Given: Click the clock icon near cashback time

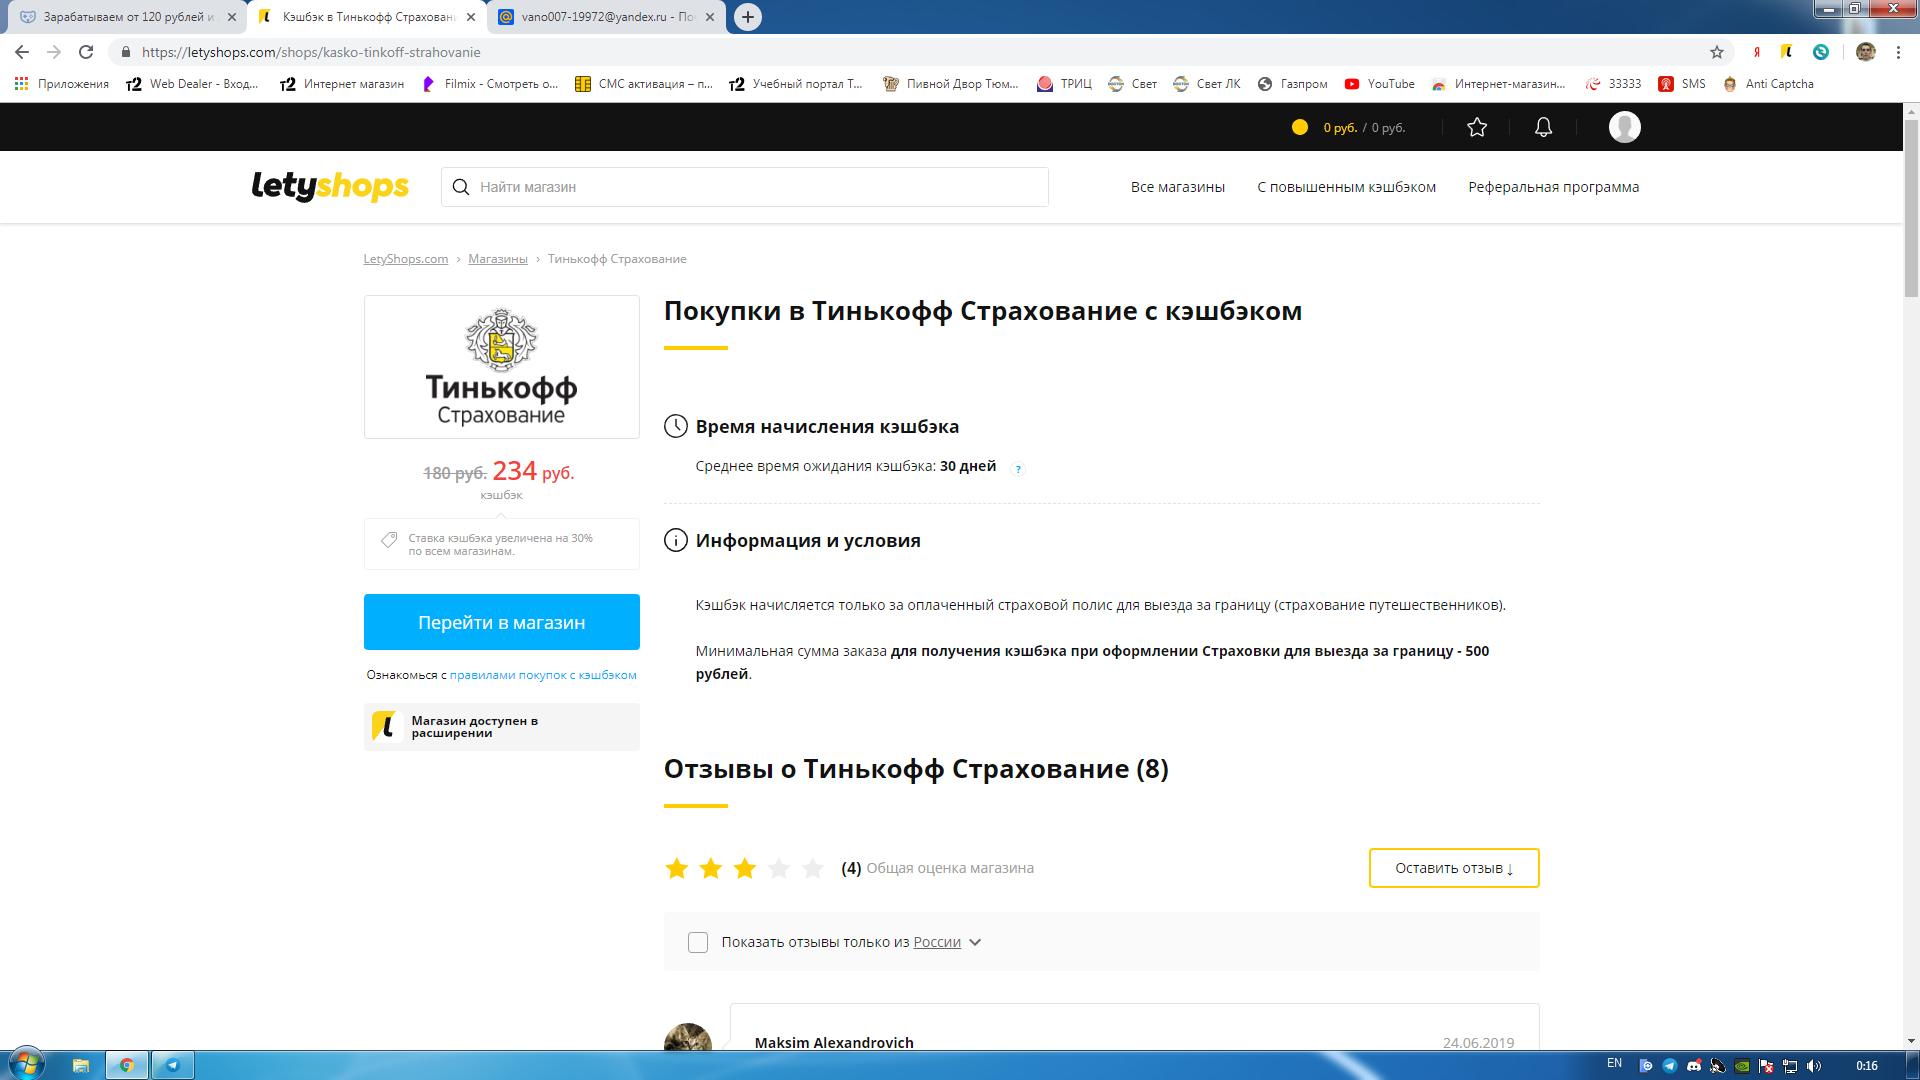Looking at the screenshot, I should [x=676, y=426].
